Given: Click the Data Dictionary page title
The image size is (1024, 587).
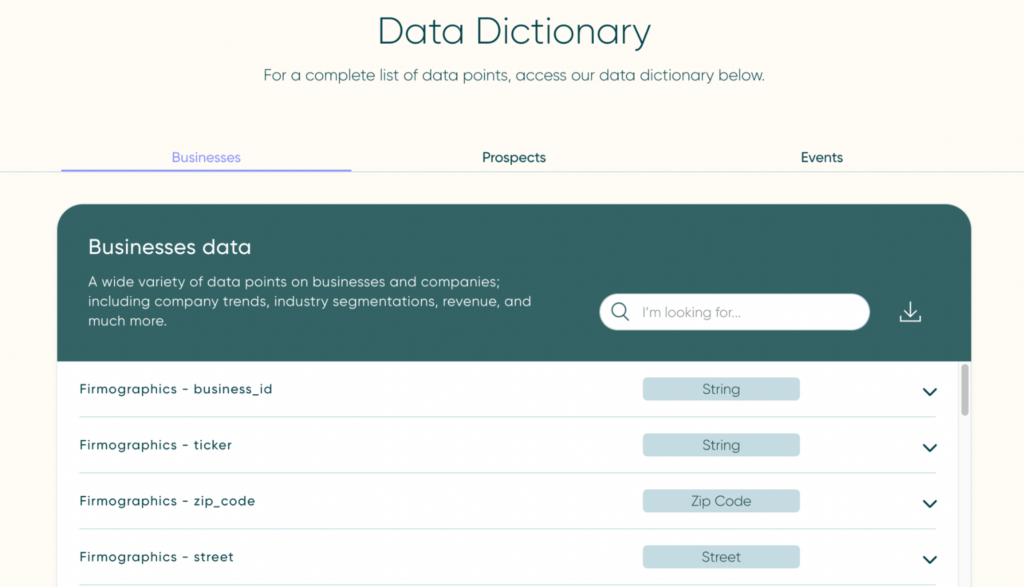Looking at the screenshot, I should pyautogui.click(x=512, y=32).
